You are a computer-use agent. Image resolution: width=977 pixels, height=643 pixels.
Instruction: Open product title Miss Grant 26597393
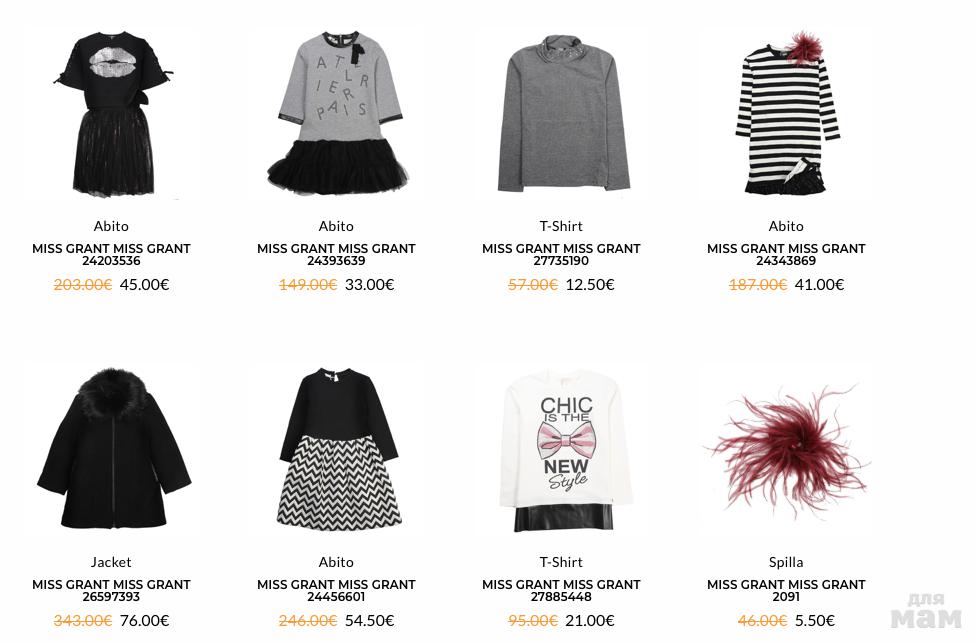tap(112, 590)
